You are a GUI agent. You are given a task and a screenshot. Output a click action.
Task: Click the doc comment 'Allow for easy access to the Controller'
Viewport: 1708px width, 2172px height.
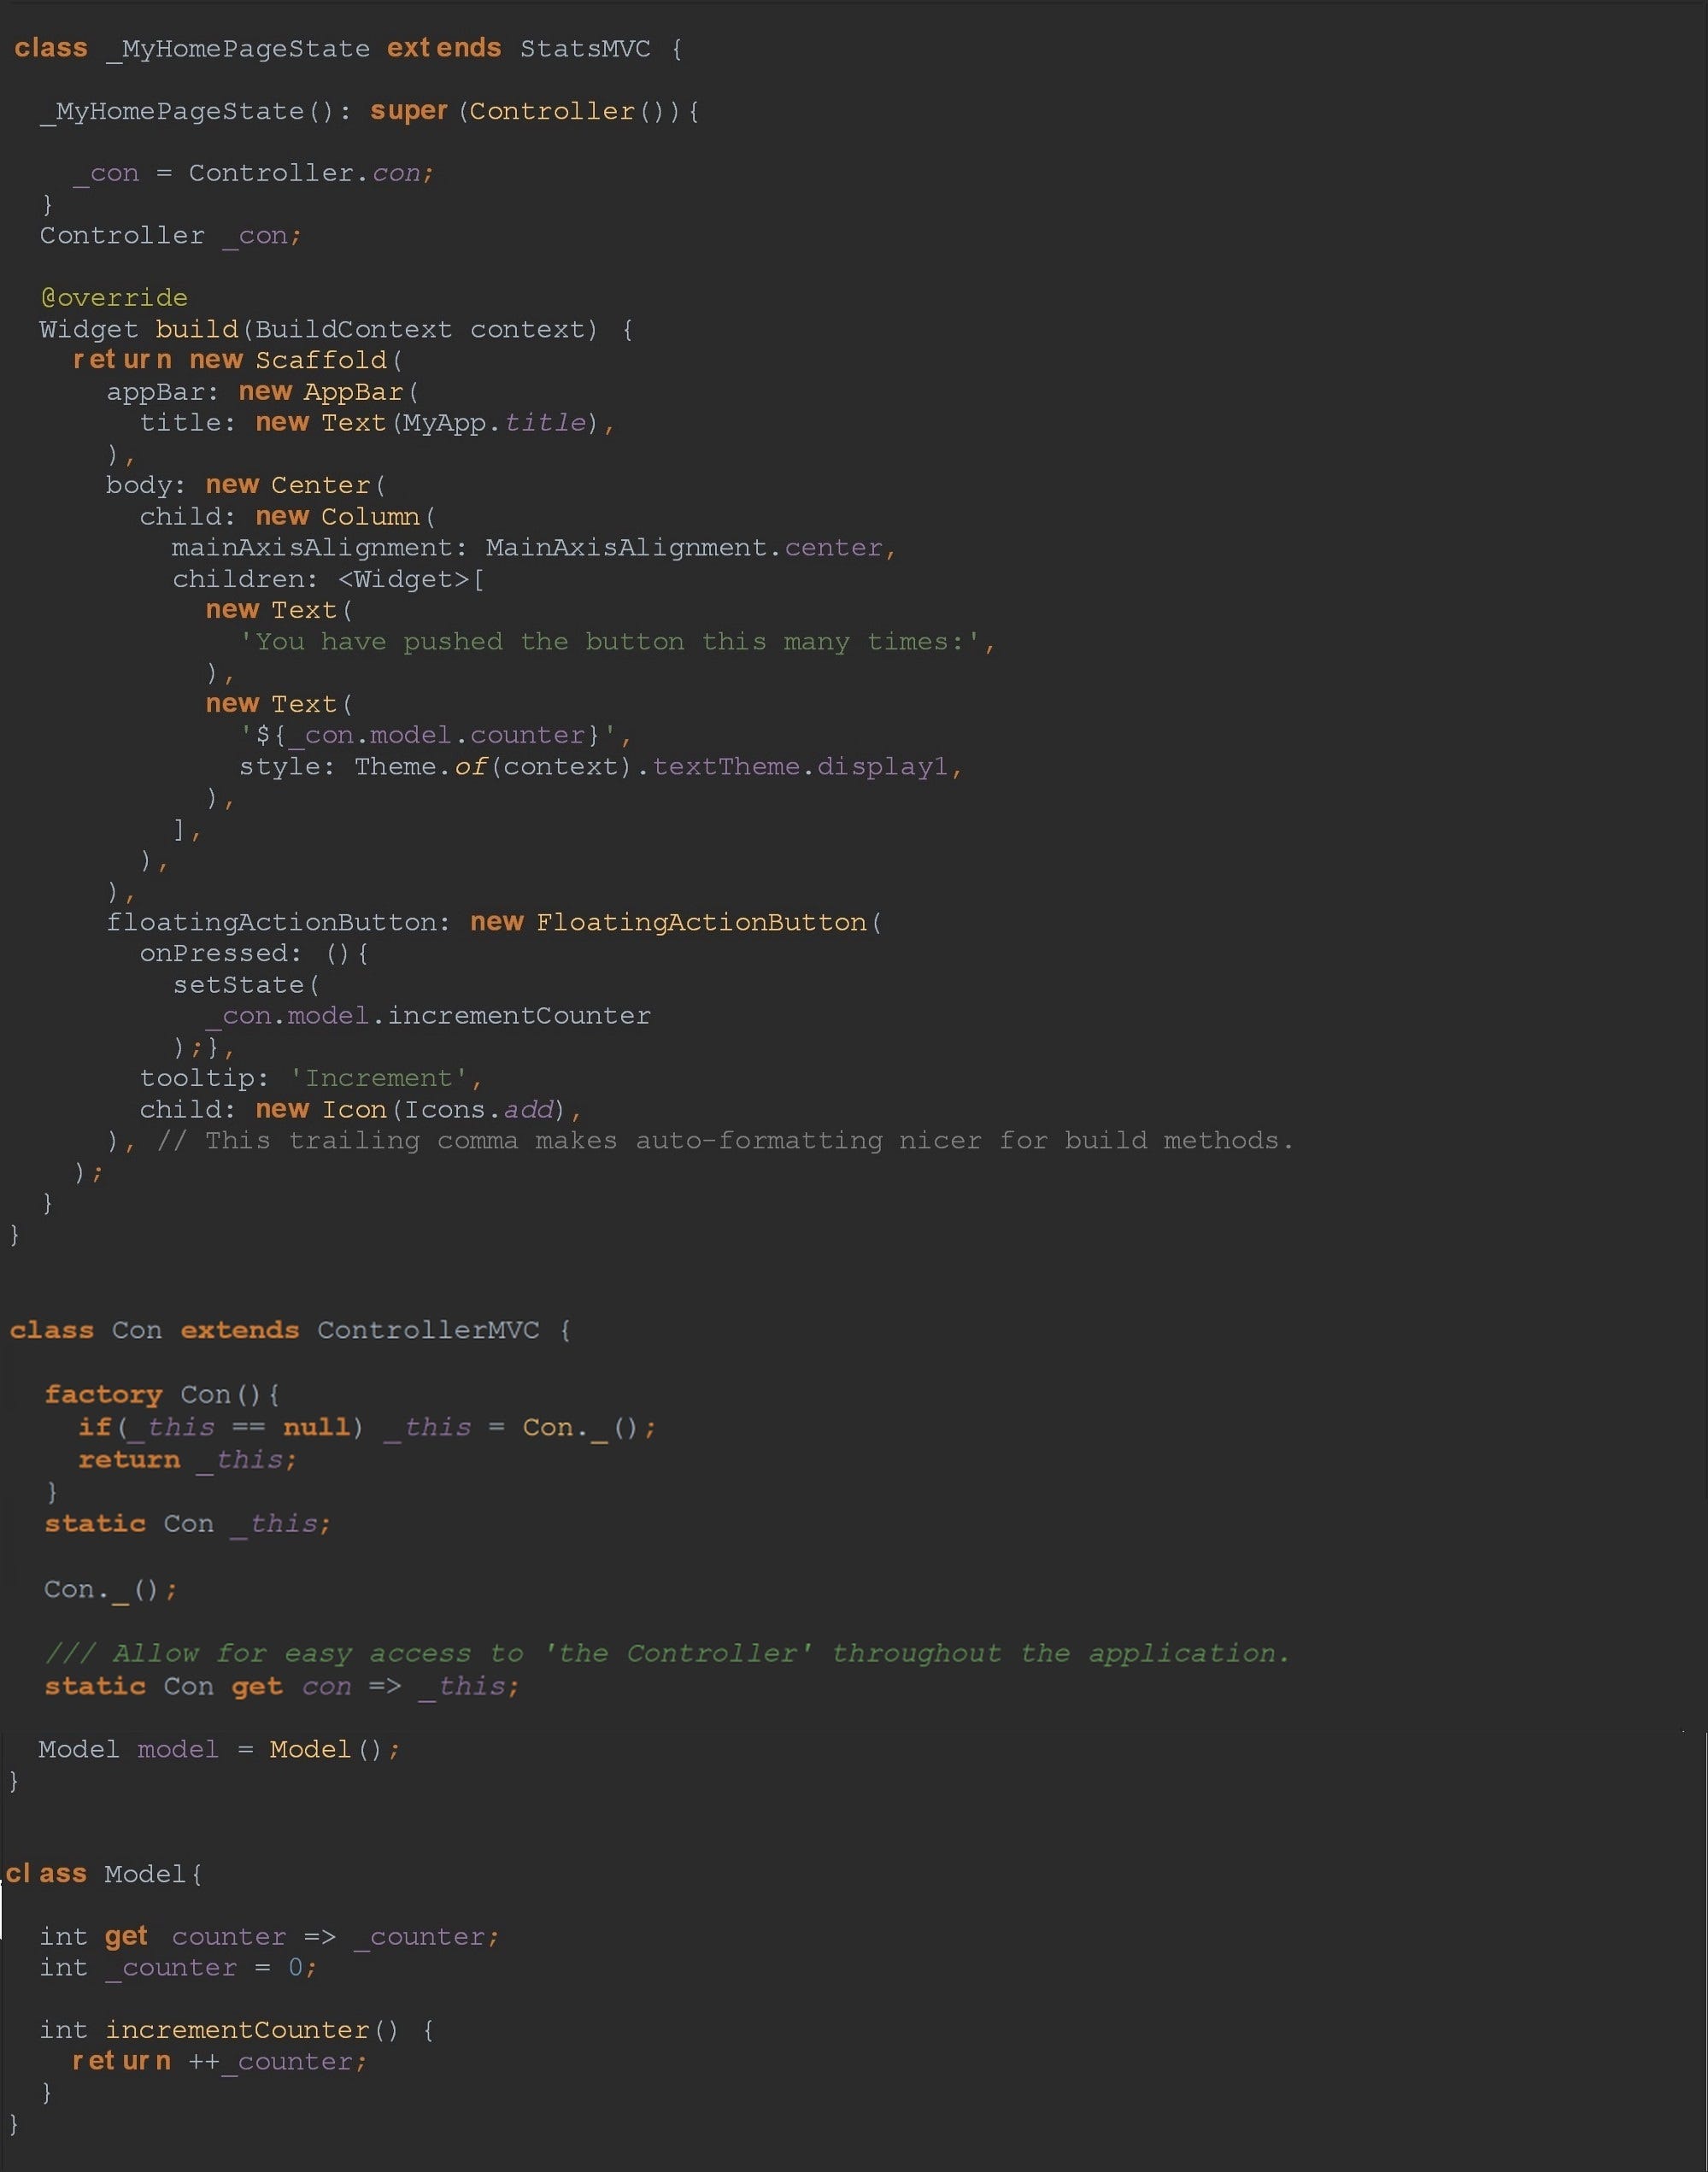click(x=668, y=1654)
